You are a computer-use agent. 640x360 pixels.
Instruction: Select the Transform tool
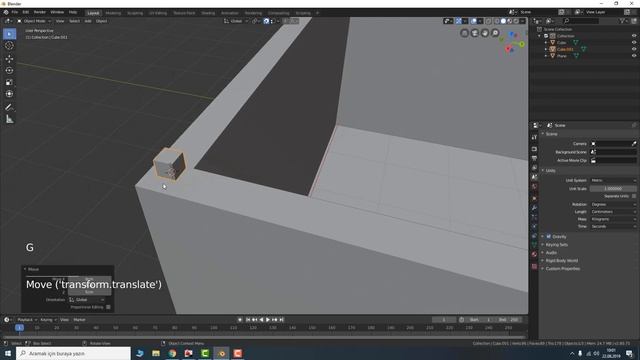9,94
